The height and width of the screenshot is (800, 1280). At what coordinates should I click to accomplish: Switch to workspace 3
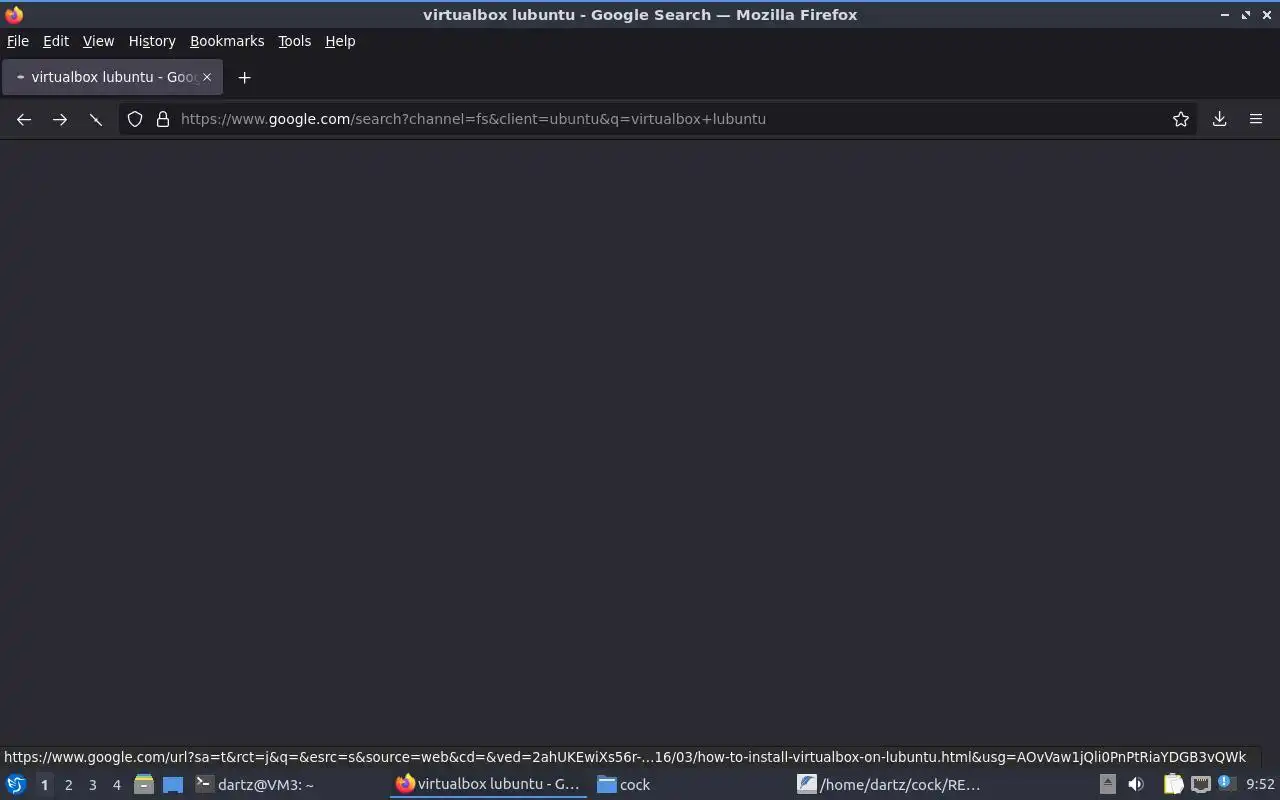coord(92,785)
